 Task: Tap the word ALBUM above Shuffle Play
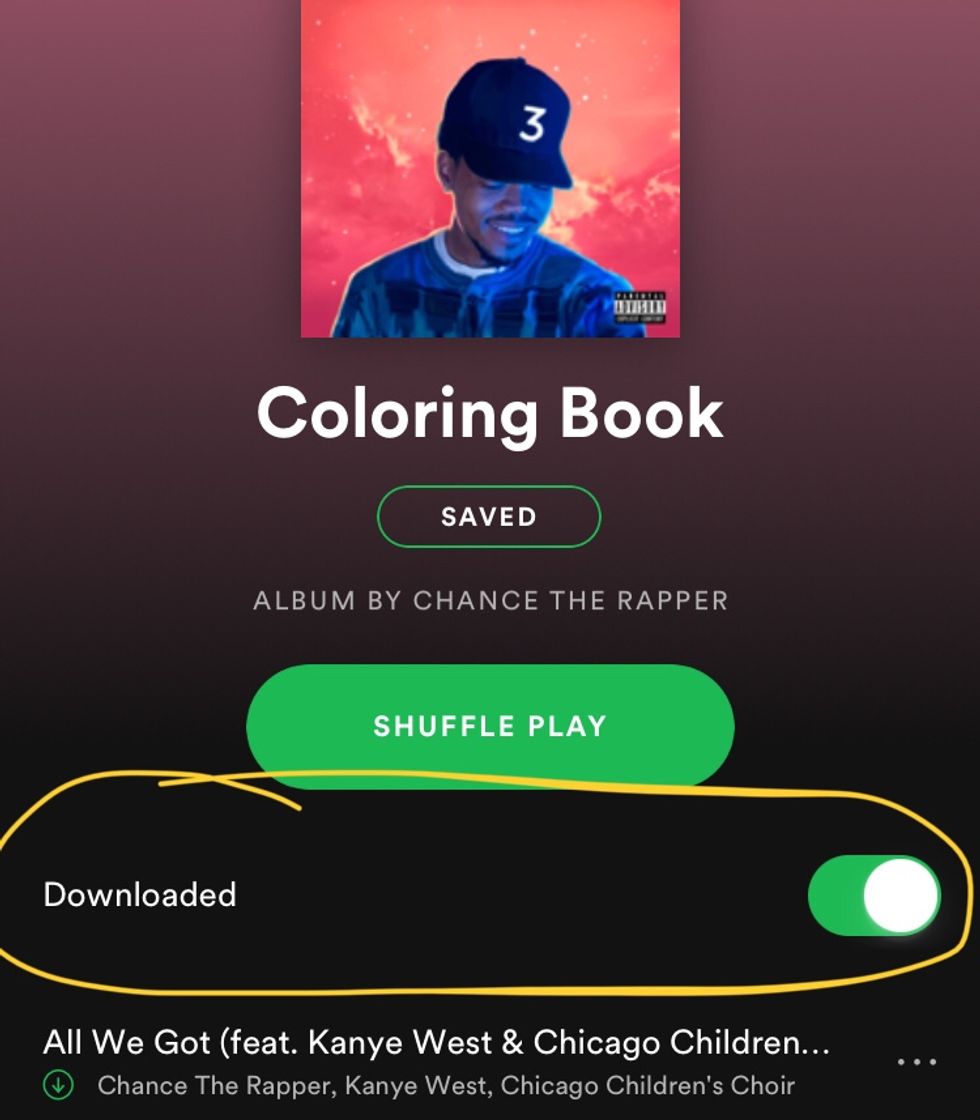304,601
